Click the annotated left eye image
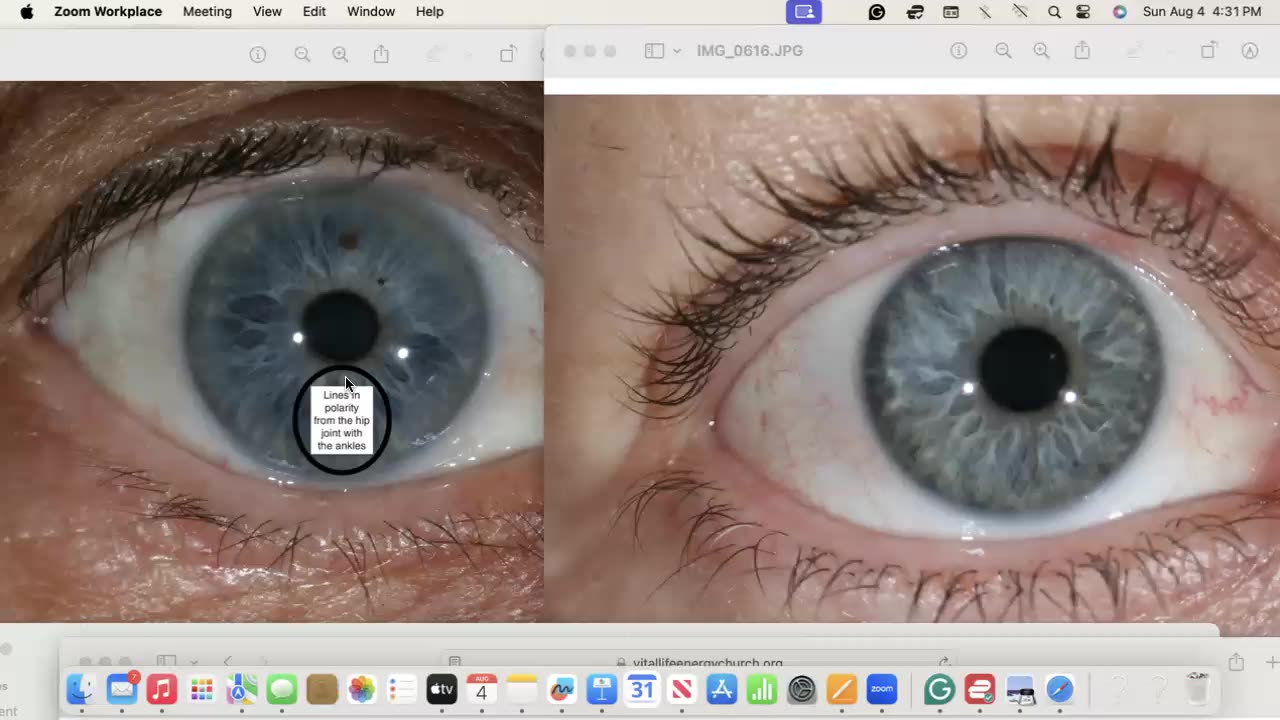 coord(271,351)
